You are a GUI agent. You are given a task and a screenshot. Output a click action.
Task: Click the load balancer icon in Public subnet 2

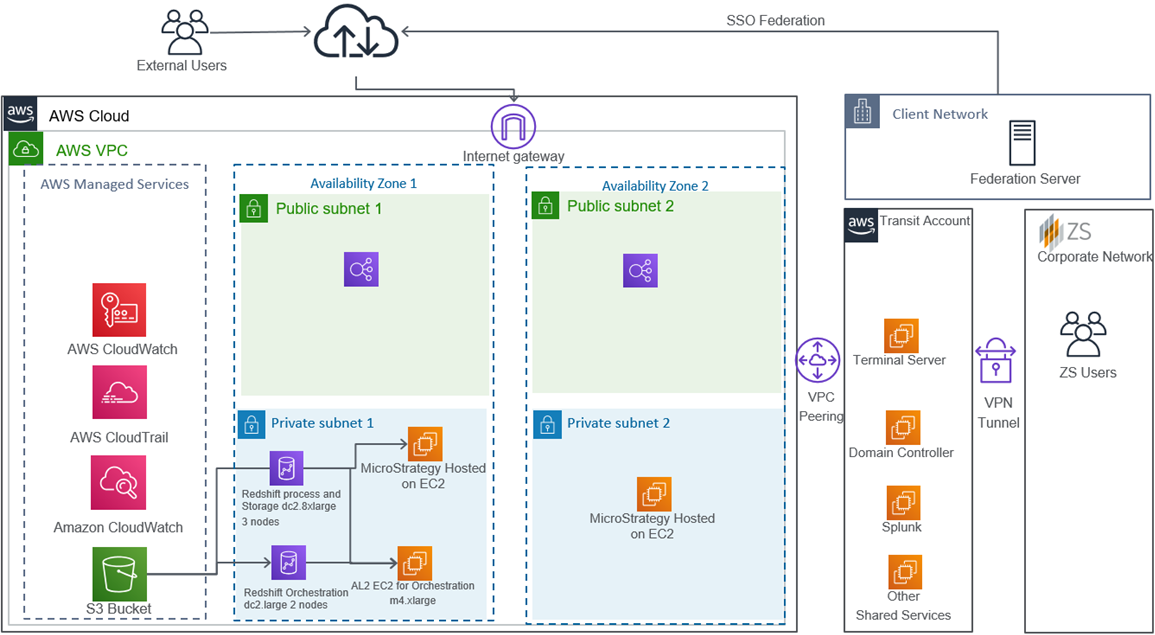[640, 270]
